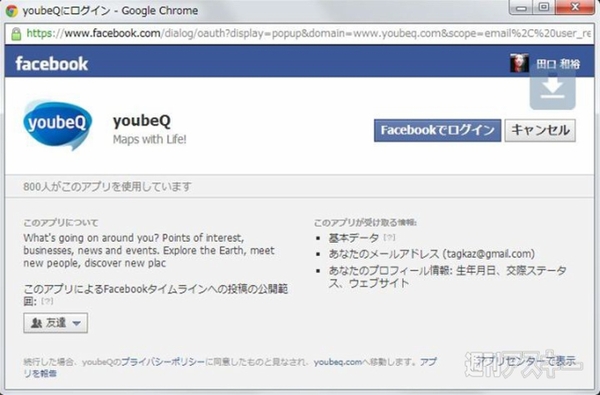Image resolution: width=600 pixels, height=395 pixels.
Task: Click the URL address bar field
Action: click(x=300, y=34)
